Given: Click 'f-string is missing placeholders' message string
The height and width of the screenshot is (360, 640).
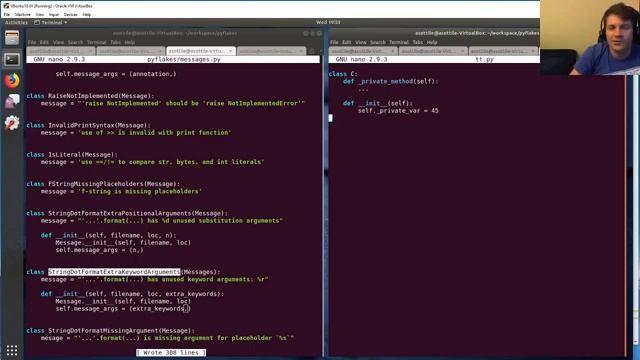Looking at the screenshot, I should 140,191.
